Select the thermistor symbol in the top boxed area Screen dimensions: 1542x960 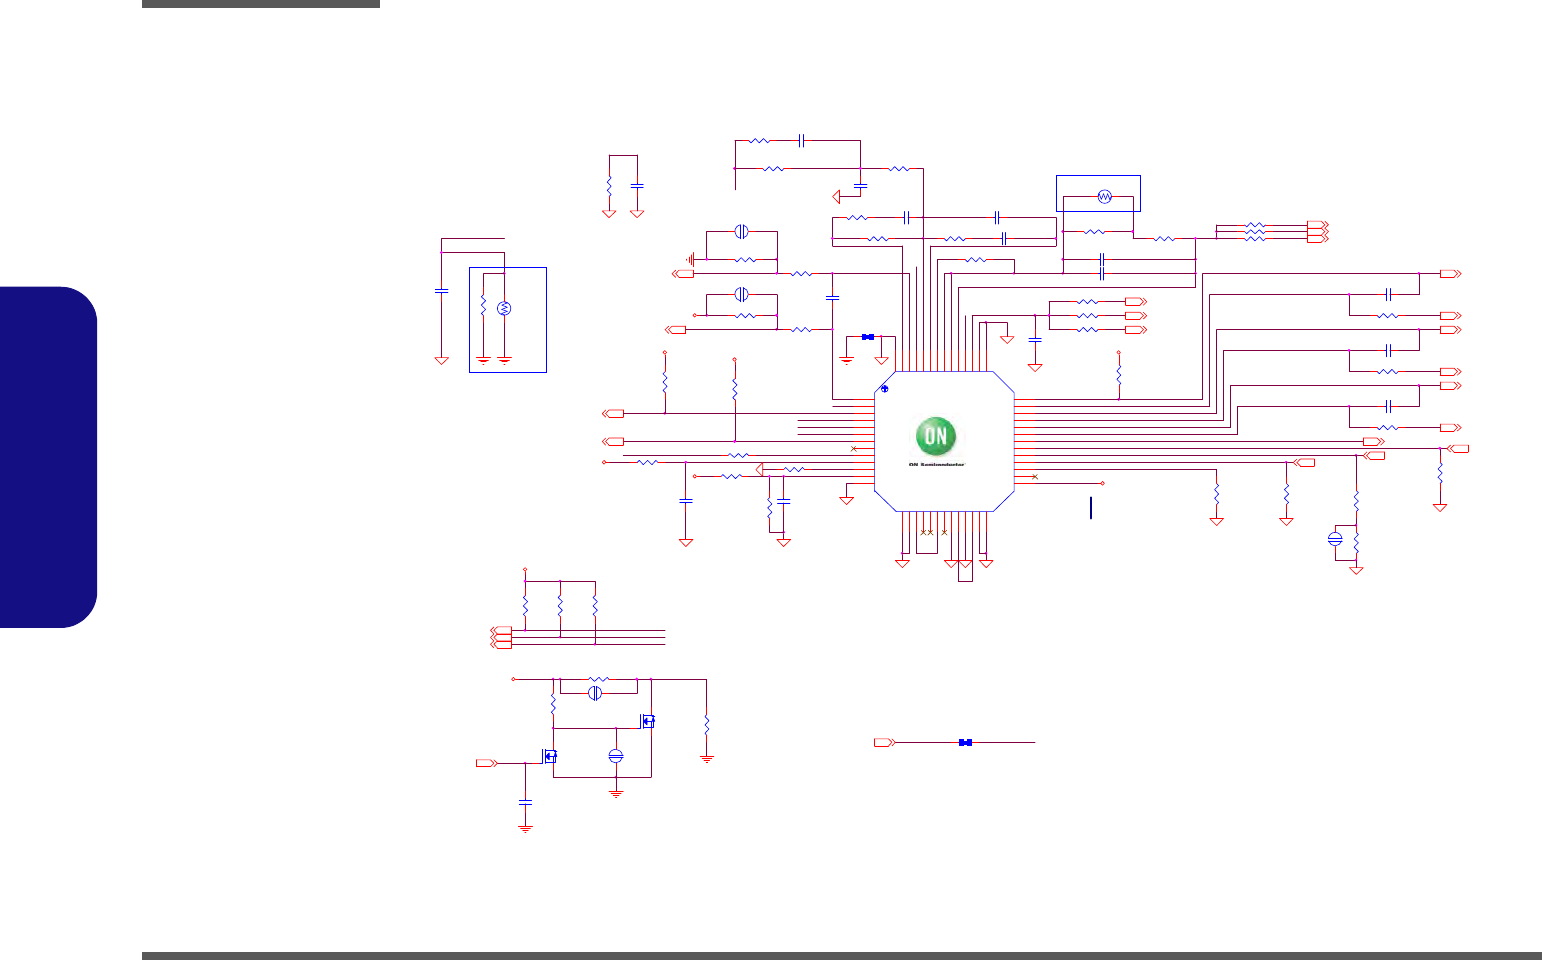(x=1104, y=197)
